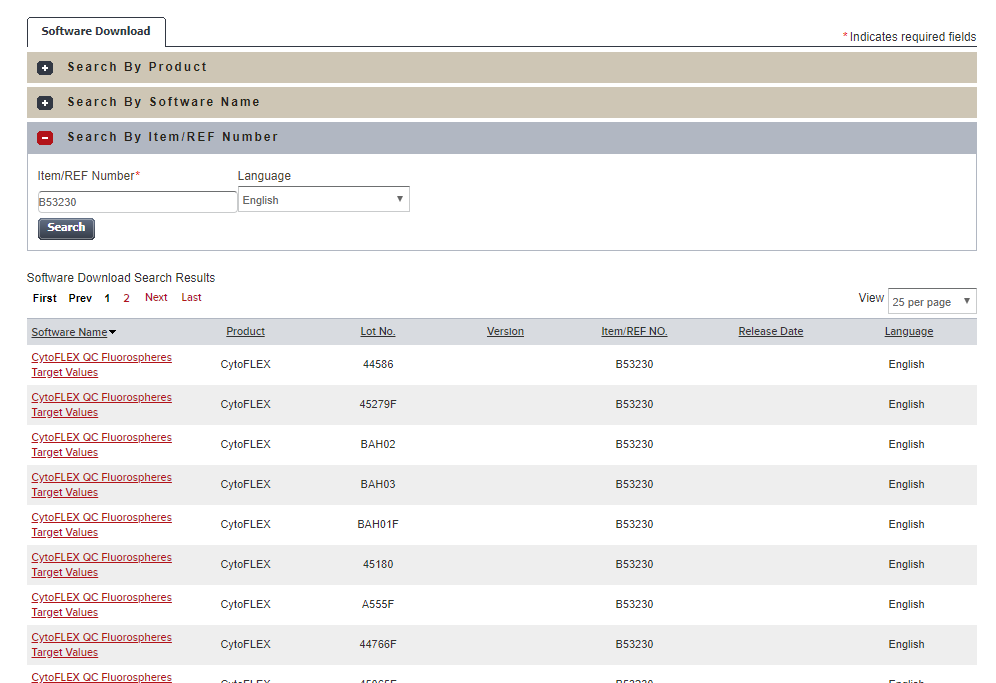Open CytoFLEX QC Fluorospheres link for lot 45180
This screenshot has width=996, height=683.
pos(102,565)
